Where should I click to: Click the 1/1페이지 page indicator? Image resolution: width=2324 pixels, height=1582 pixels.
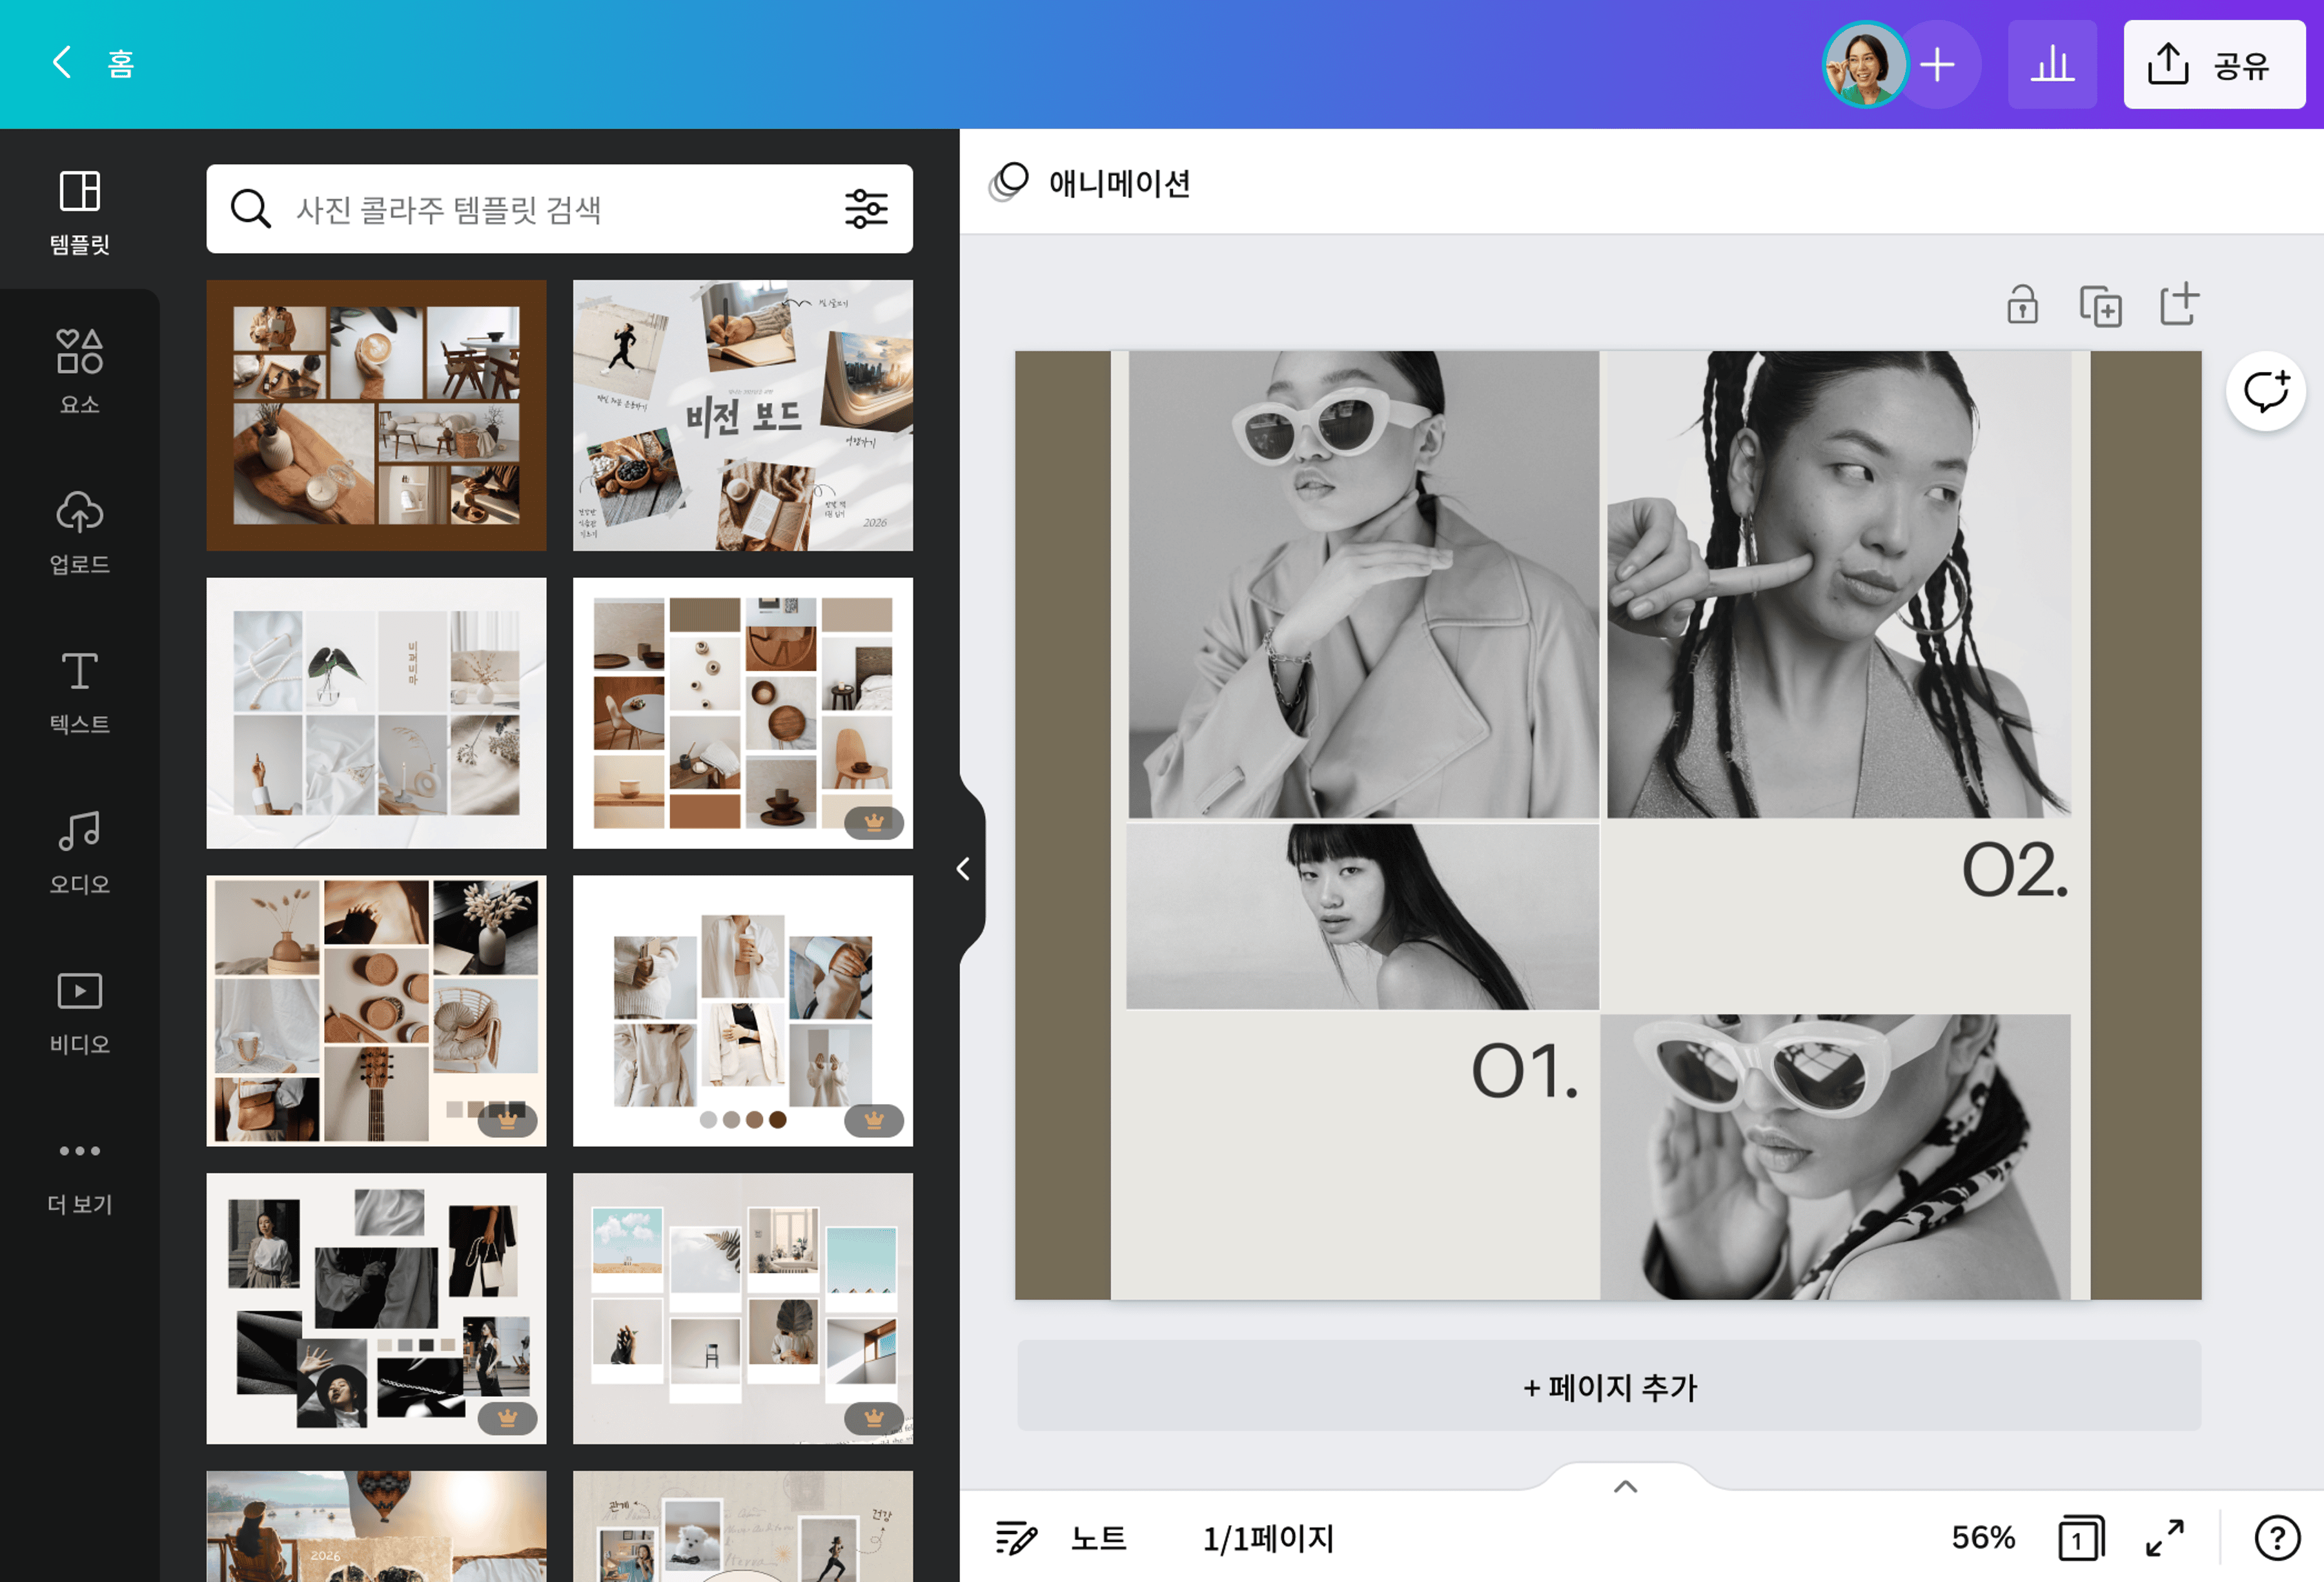point(1269,1538)
